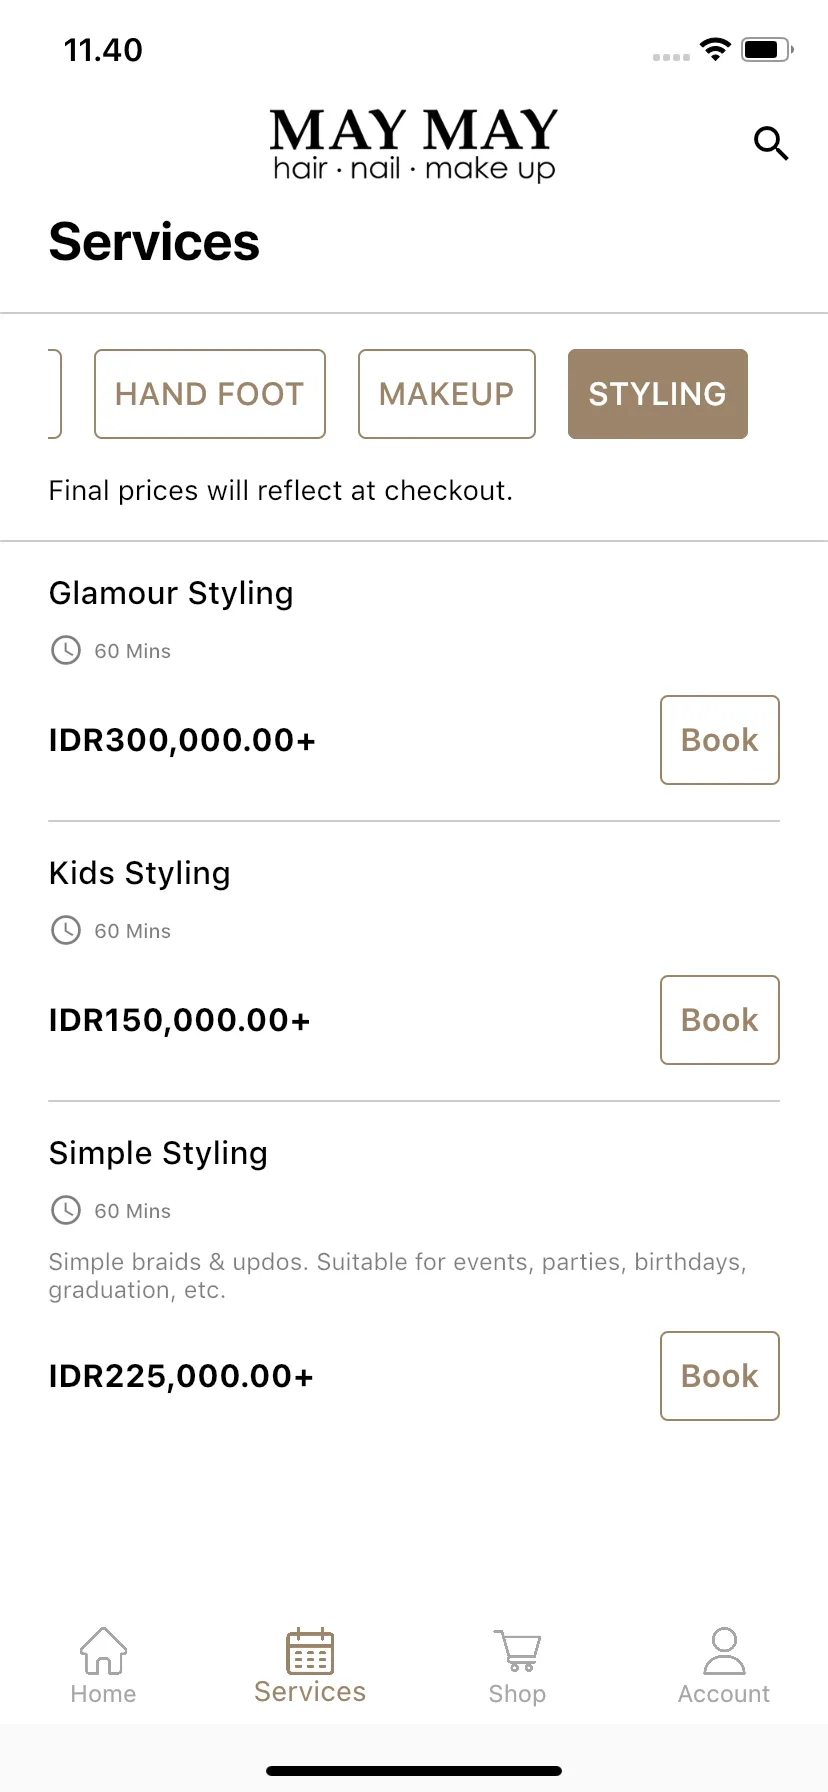The image size is (828, 1792).
Task: Open the Simple Styling service title
Action: click(x=158, y=1153)
